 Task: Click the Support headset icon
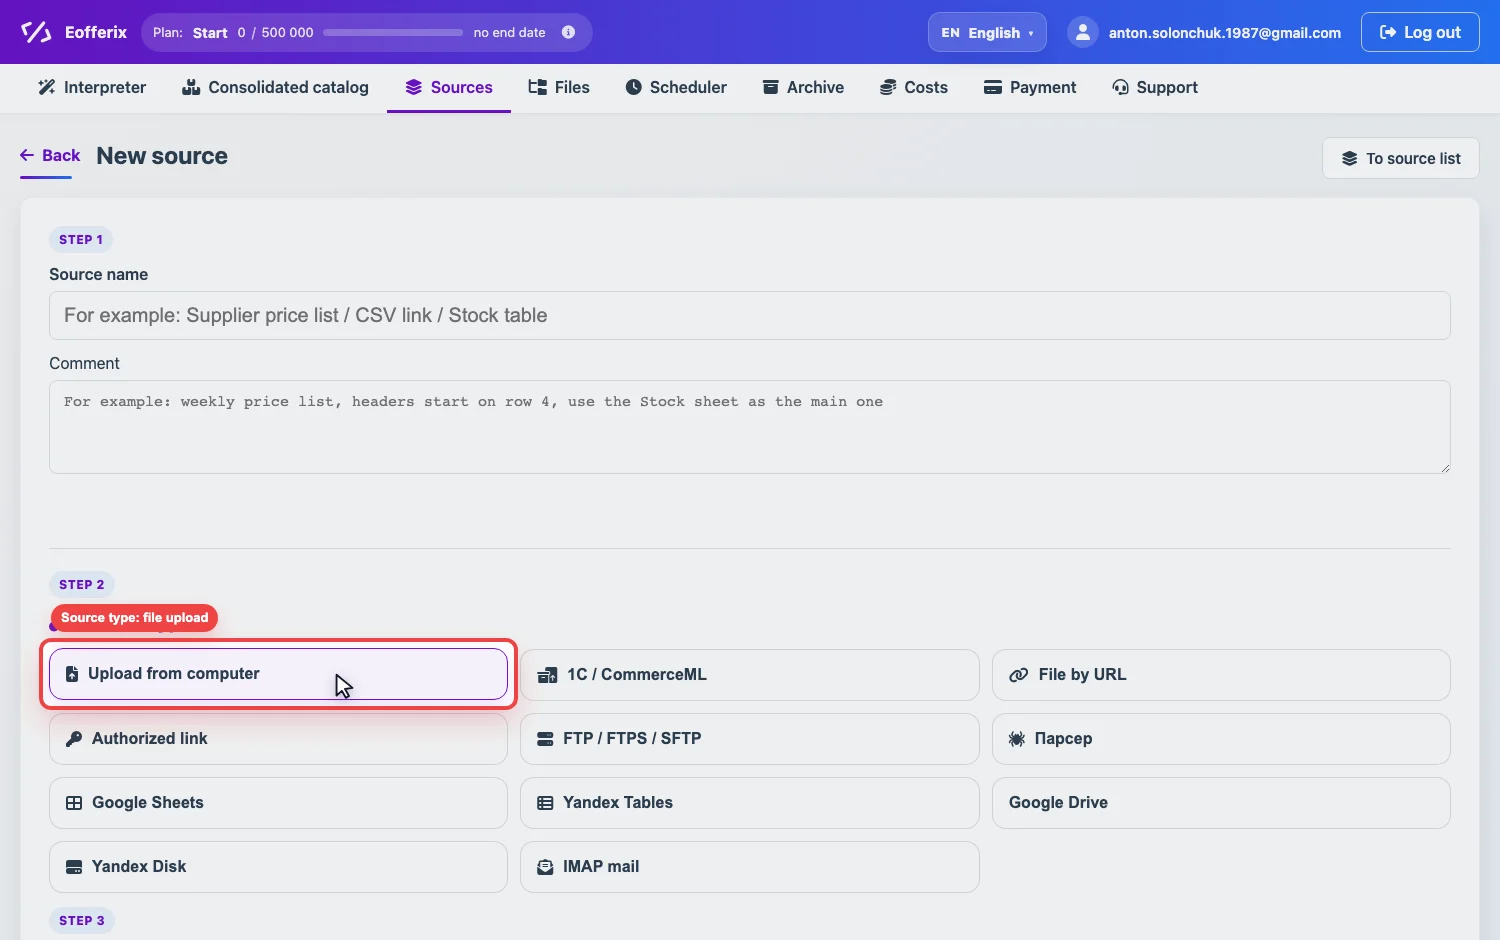pyautogui.click(x=1120, y=87)
